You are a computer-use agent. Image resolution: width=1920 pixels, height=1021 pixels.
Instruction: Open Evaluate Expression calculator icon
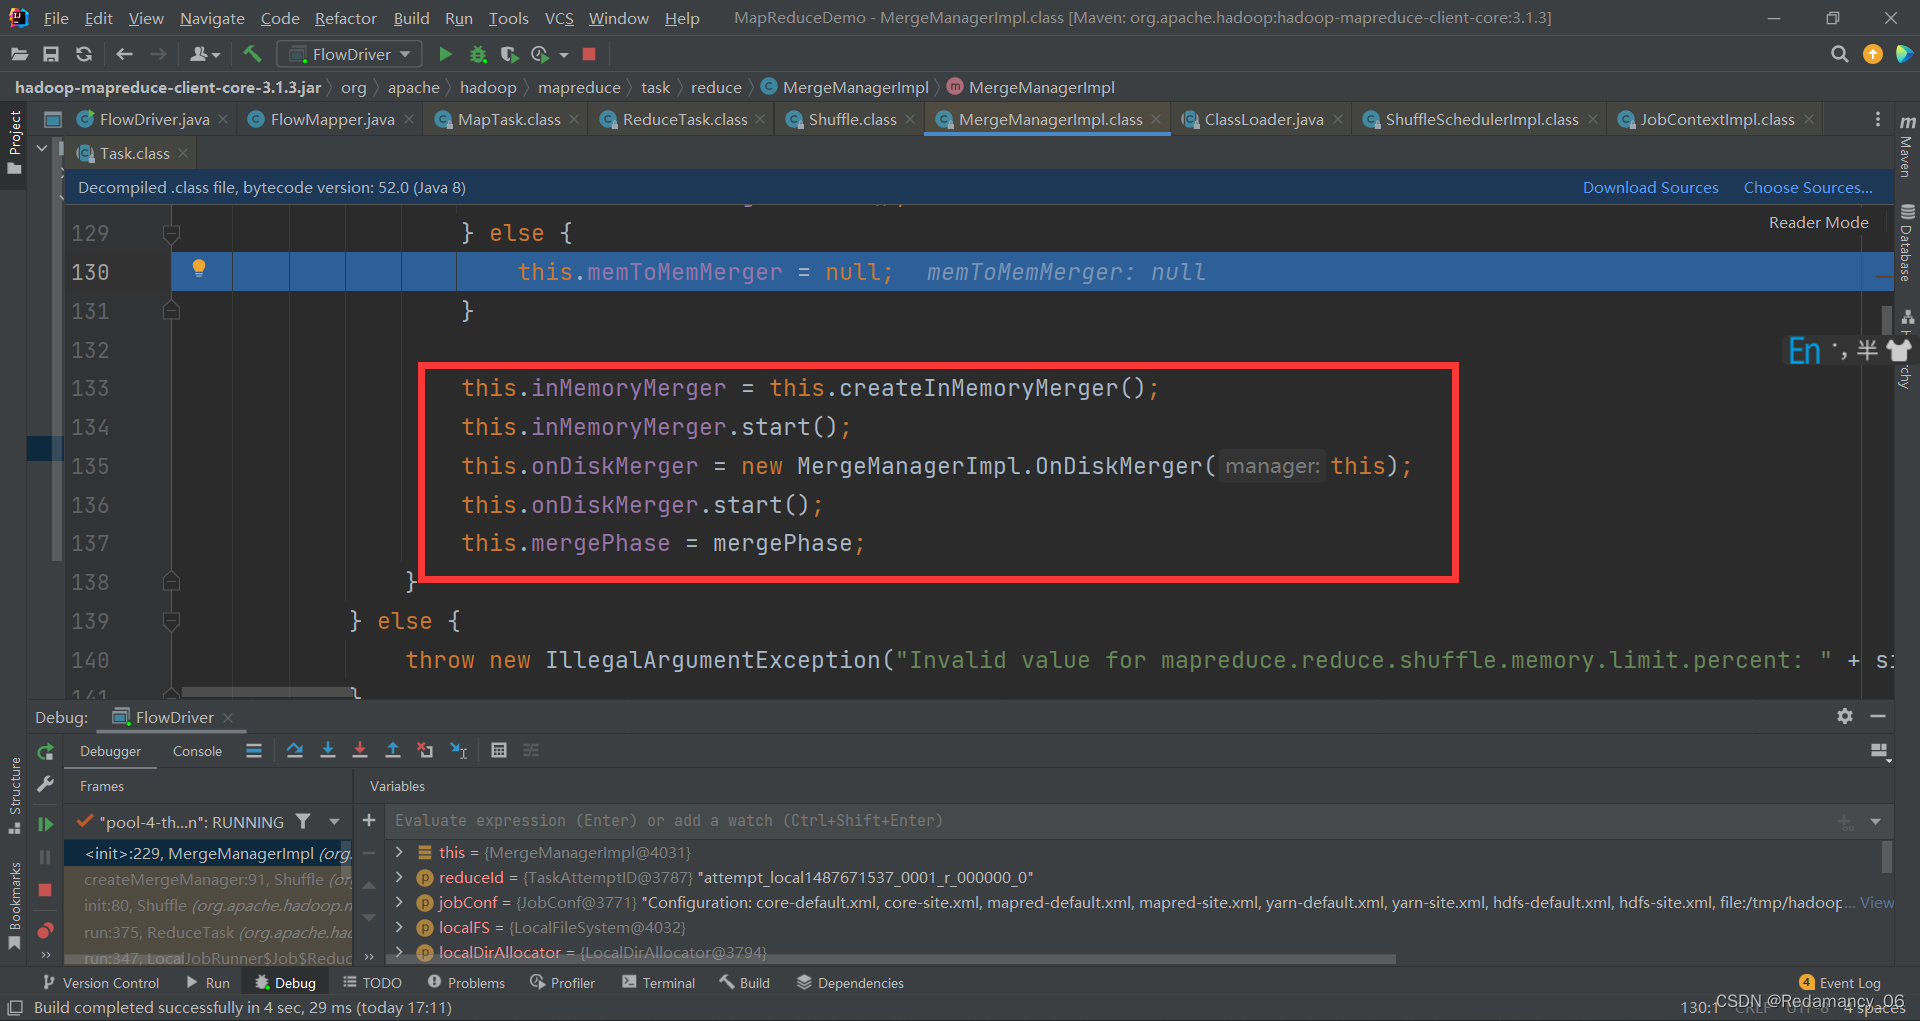click(x=499, y=750)
